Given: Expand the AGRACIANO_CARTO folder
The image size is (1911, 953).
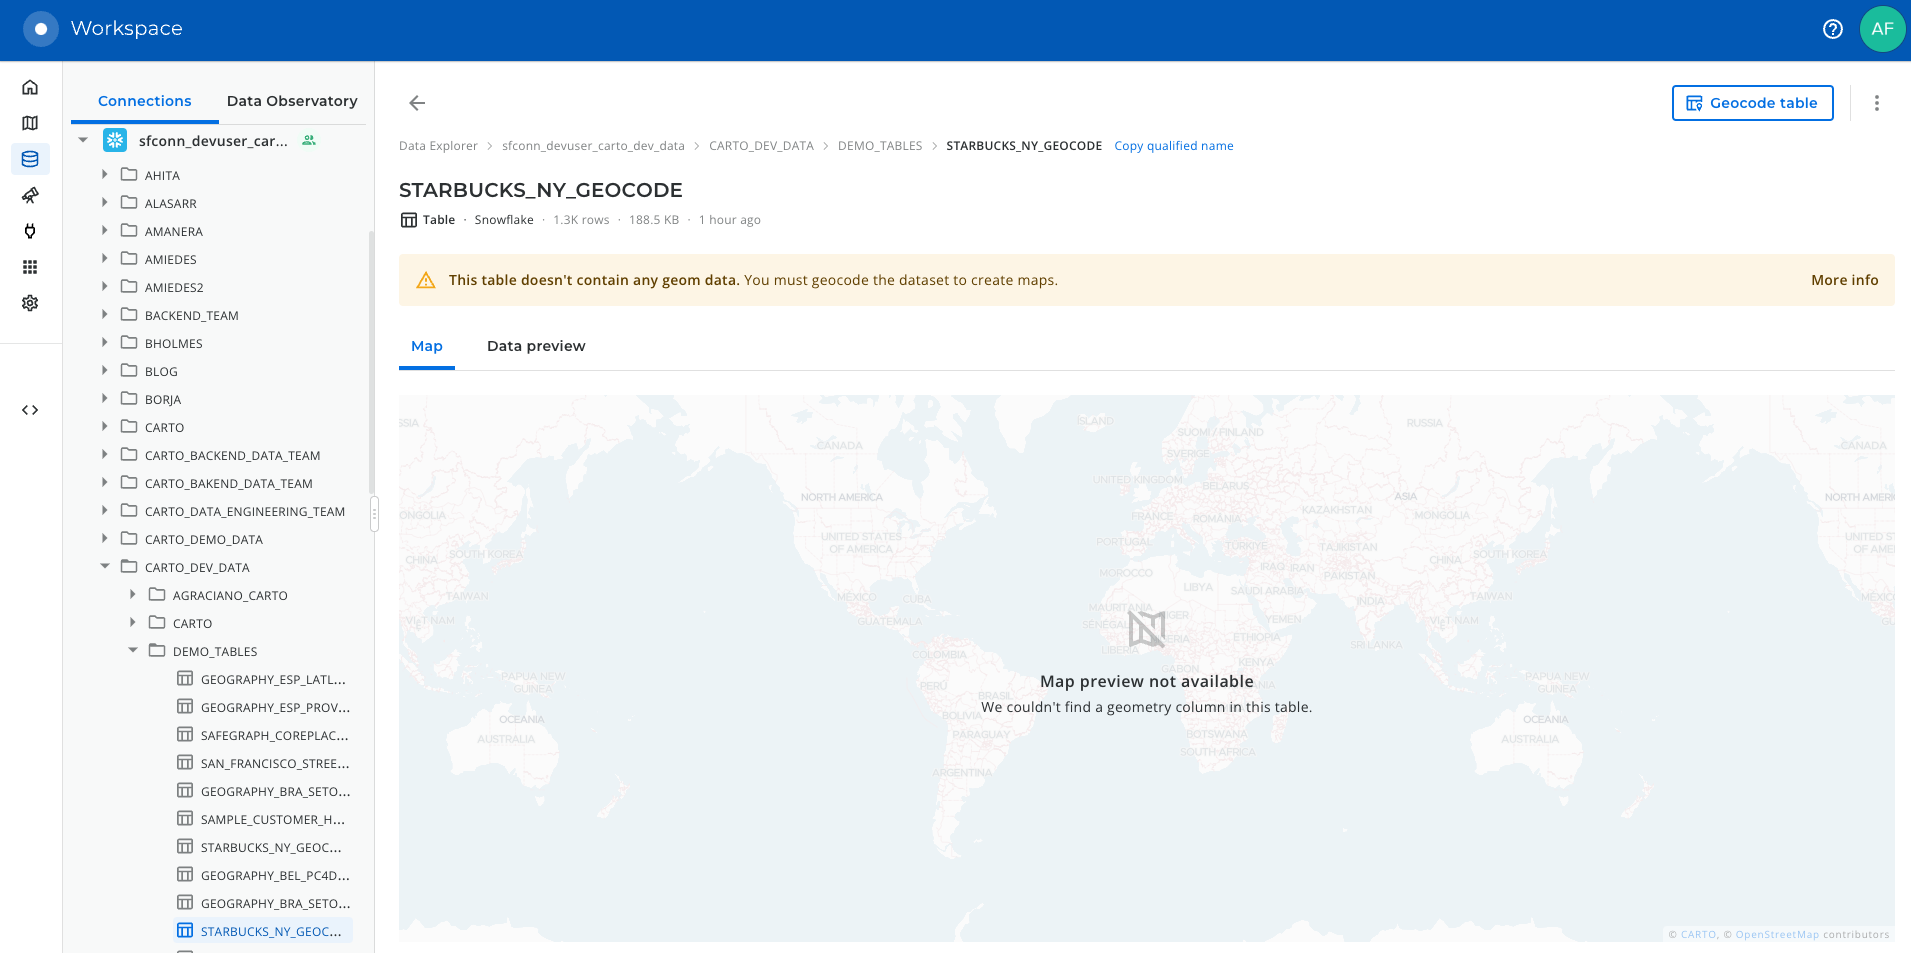Looking at the screenshot, I should (x=132, y=594).
